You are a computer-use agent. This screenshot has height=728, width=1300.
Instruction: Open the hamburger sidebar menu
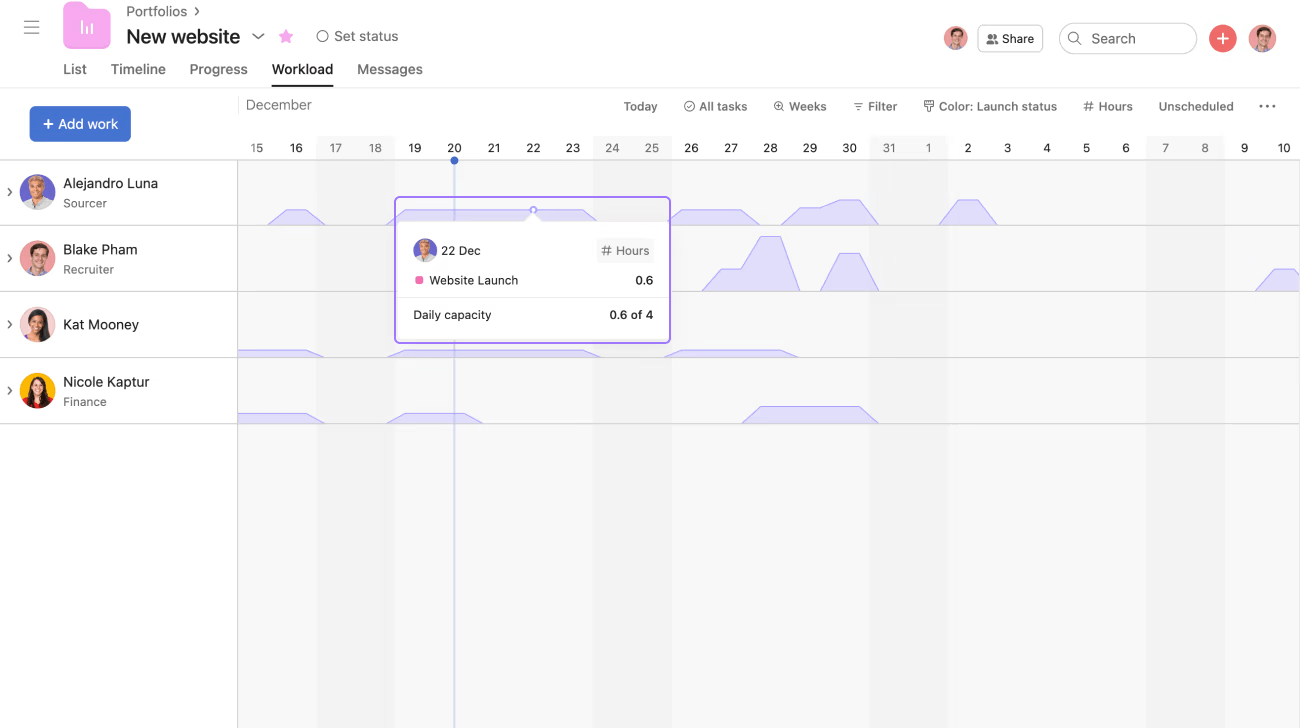(x=32, y=28)
